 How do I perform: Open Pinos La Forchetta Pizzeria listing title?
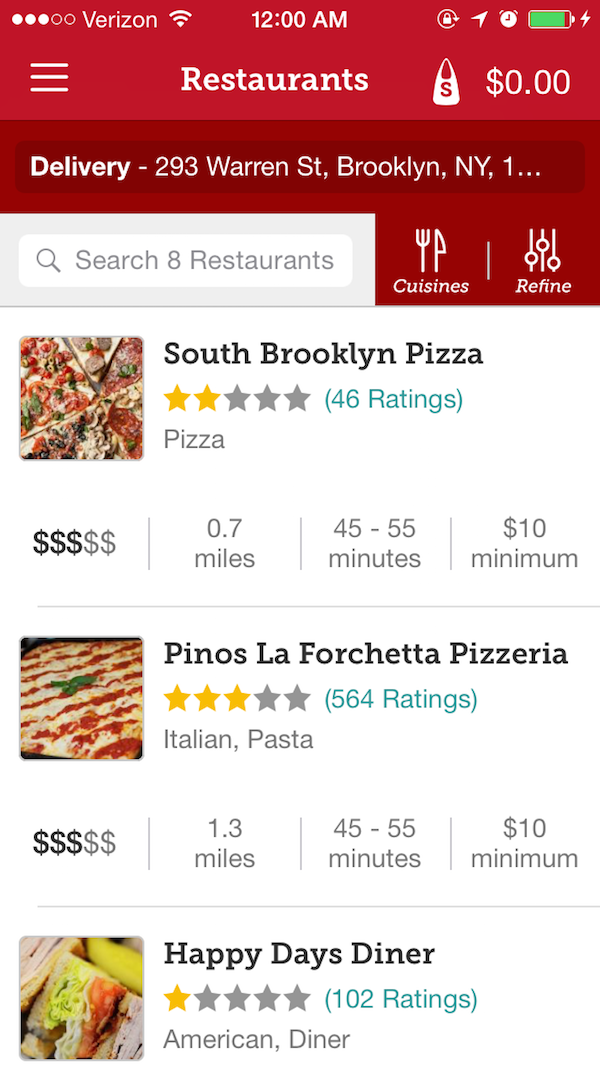[x=365, y=654]
